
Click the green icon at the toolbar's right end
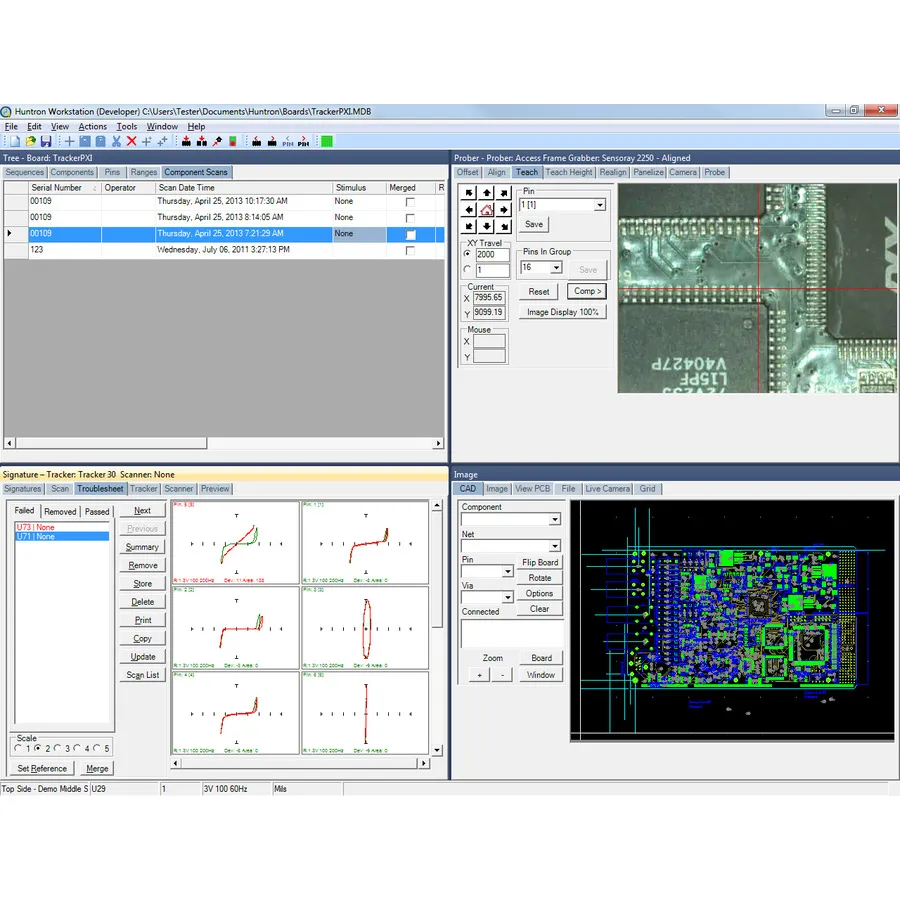click(327, 141)
